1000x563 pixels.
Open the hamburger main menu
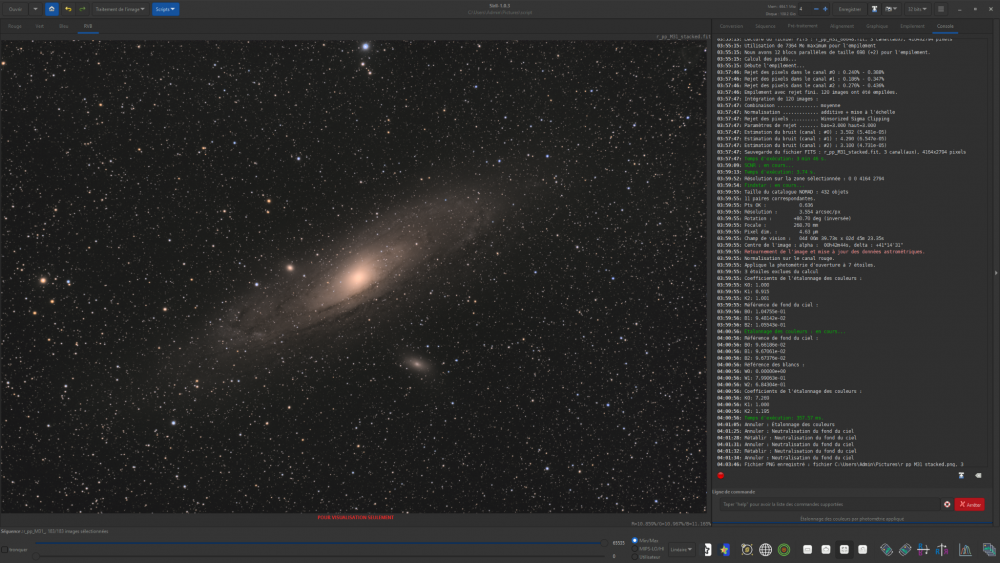click(x=941, y=9)
